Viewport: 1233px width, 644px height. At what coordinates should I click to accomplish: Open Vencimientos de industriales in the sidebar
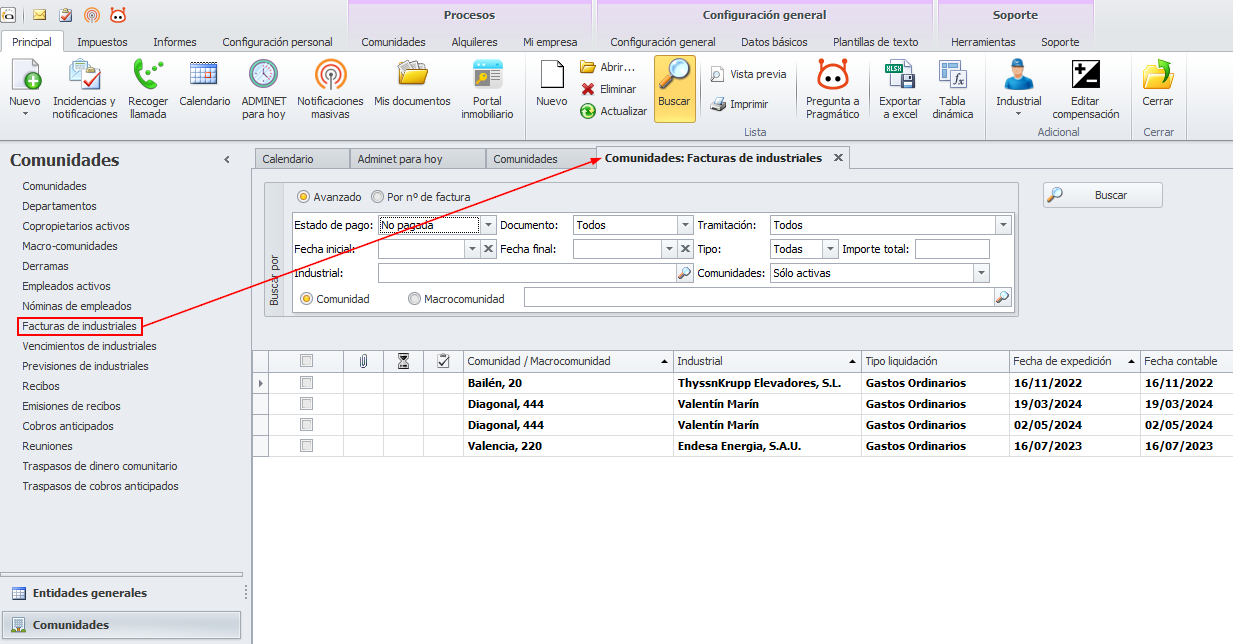tap(89, 346)
